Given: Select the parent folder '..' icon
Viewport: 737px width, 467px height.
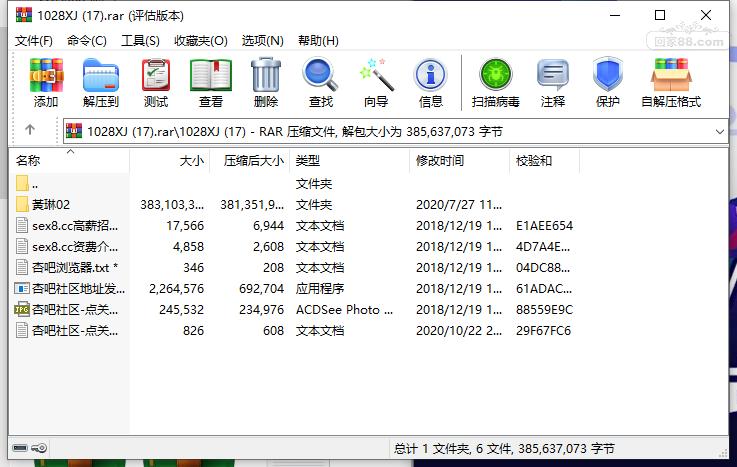Looking at the screenshot, I should 22,183.
